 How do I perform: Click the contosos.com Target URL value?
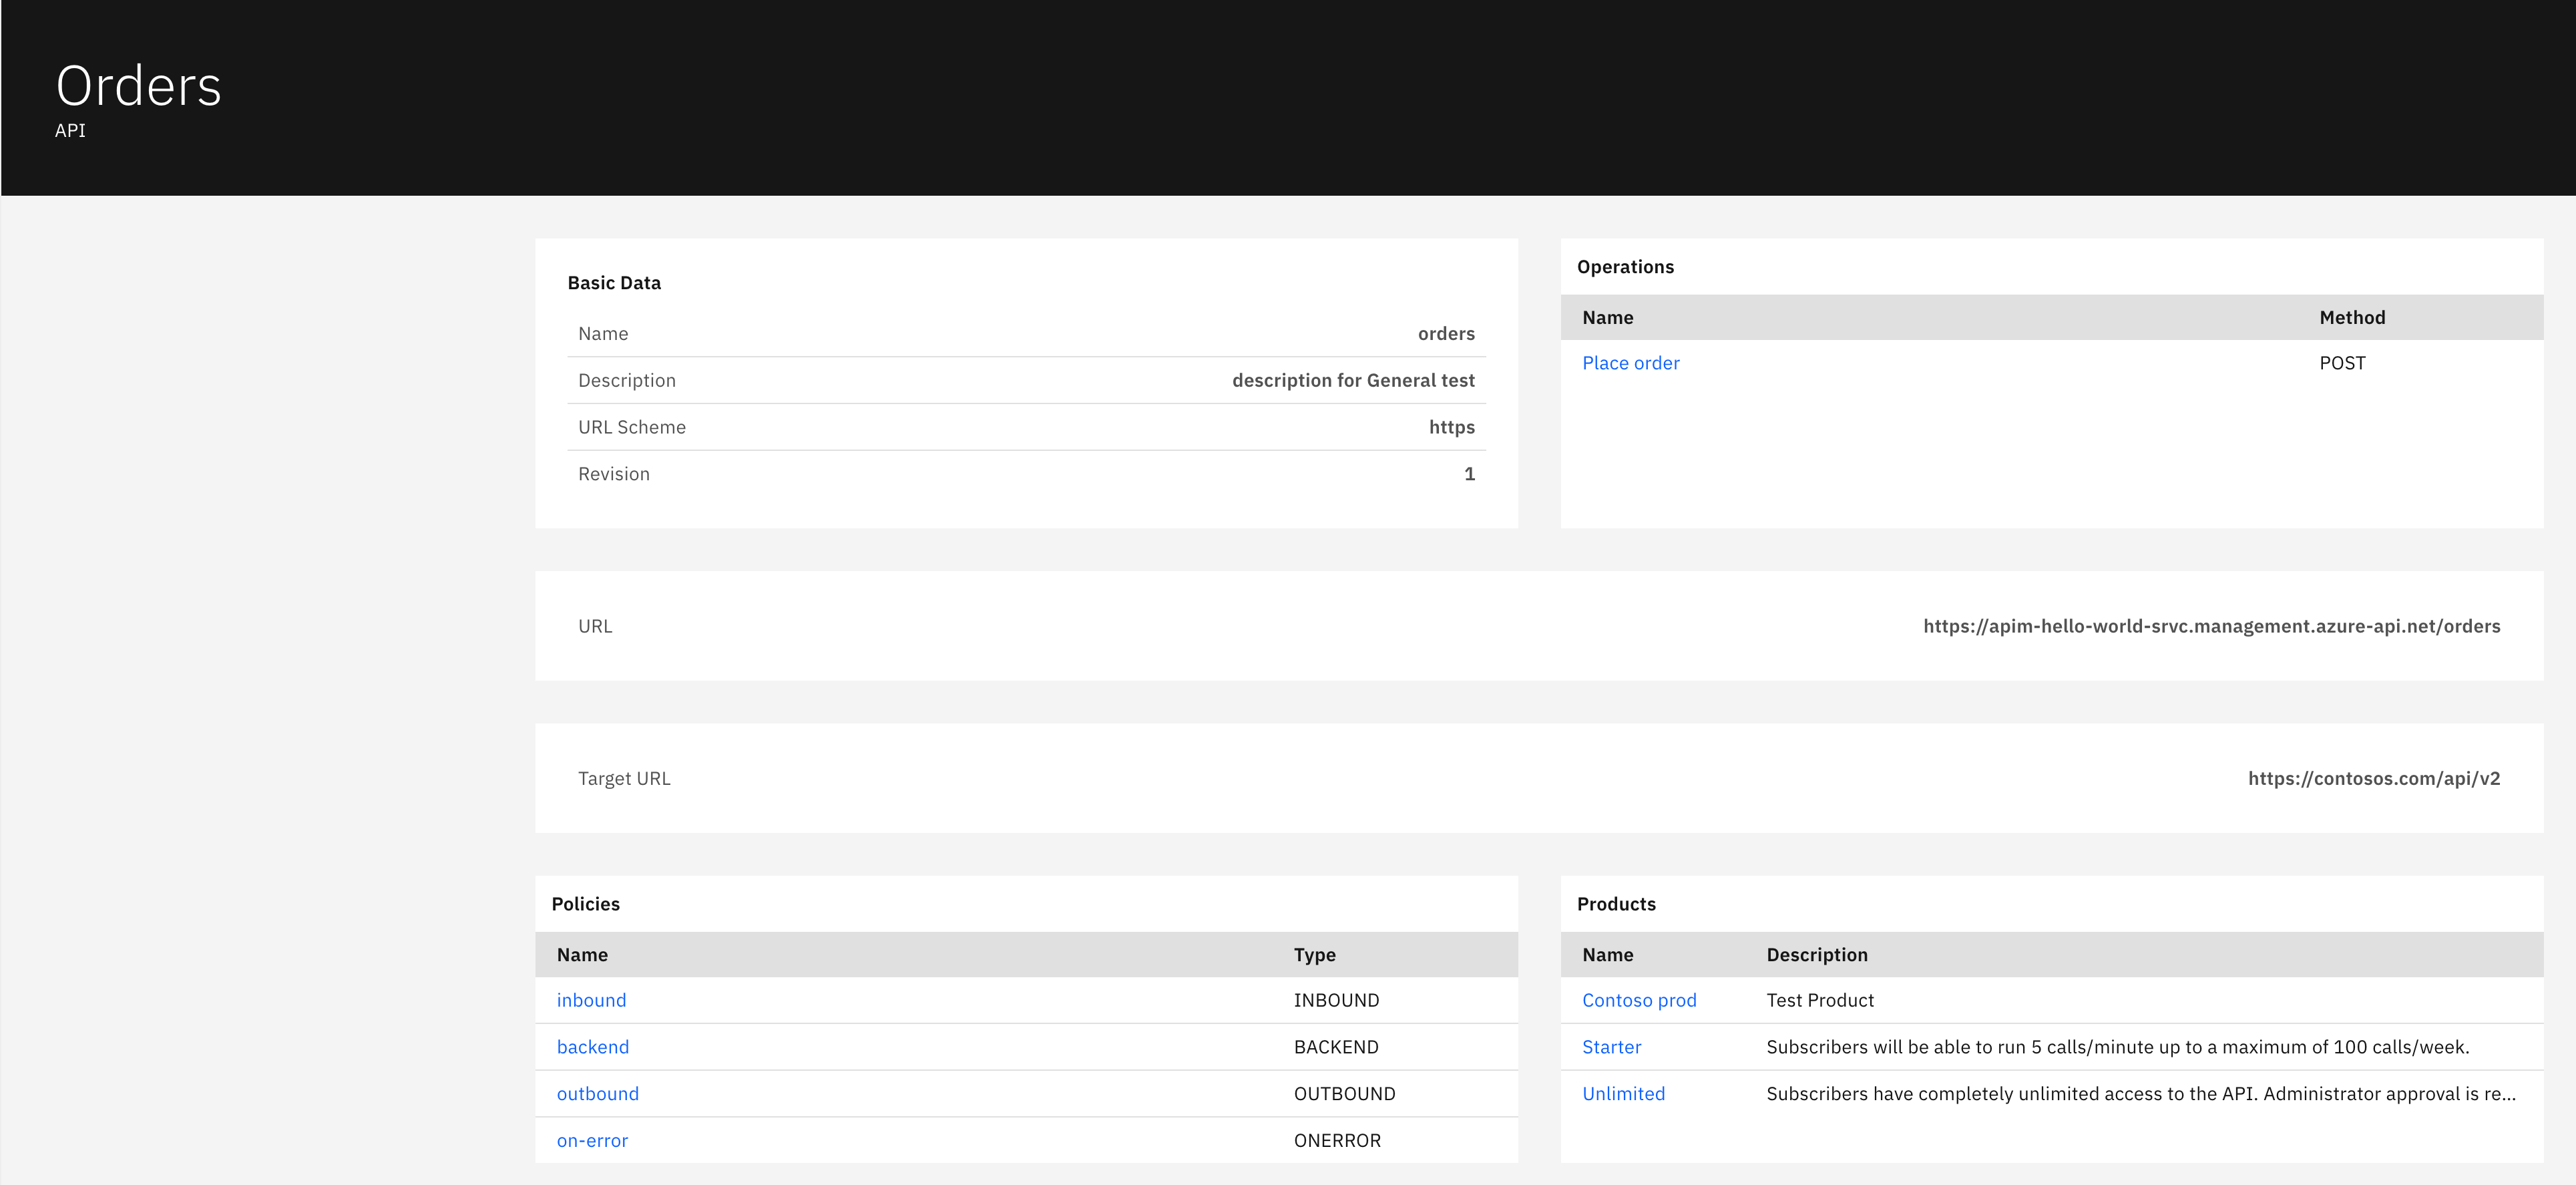tap(2373, 778)
